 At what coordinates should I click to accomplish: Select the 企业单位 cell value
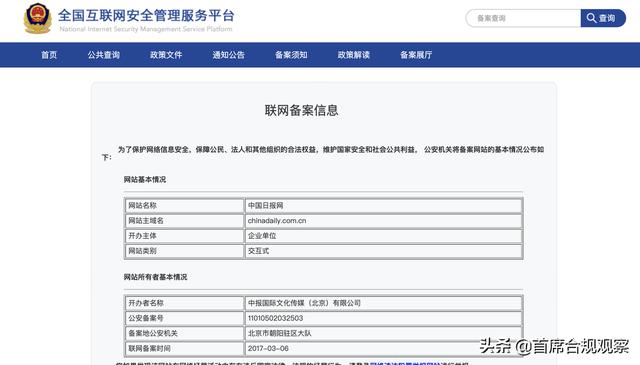click(x=383, y=236)
